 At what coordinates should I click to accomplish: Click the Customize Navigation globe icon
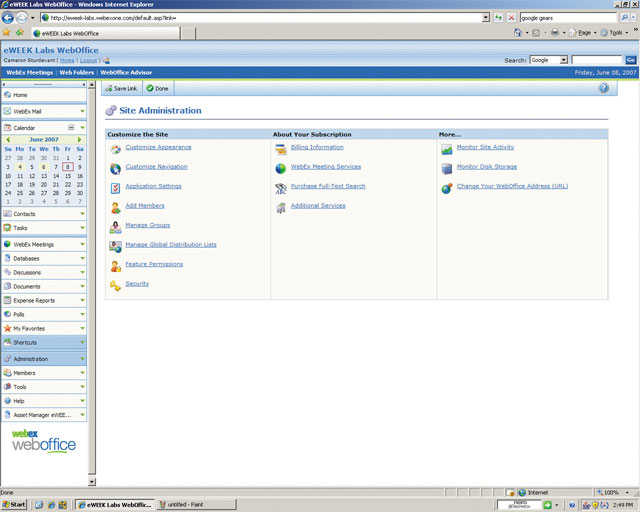coord(116,169)
